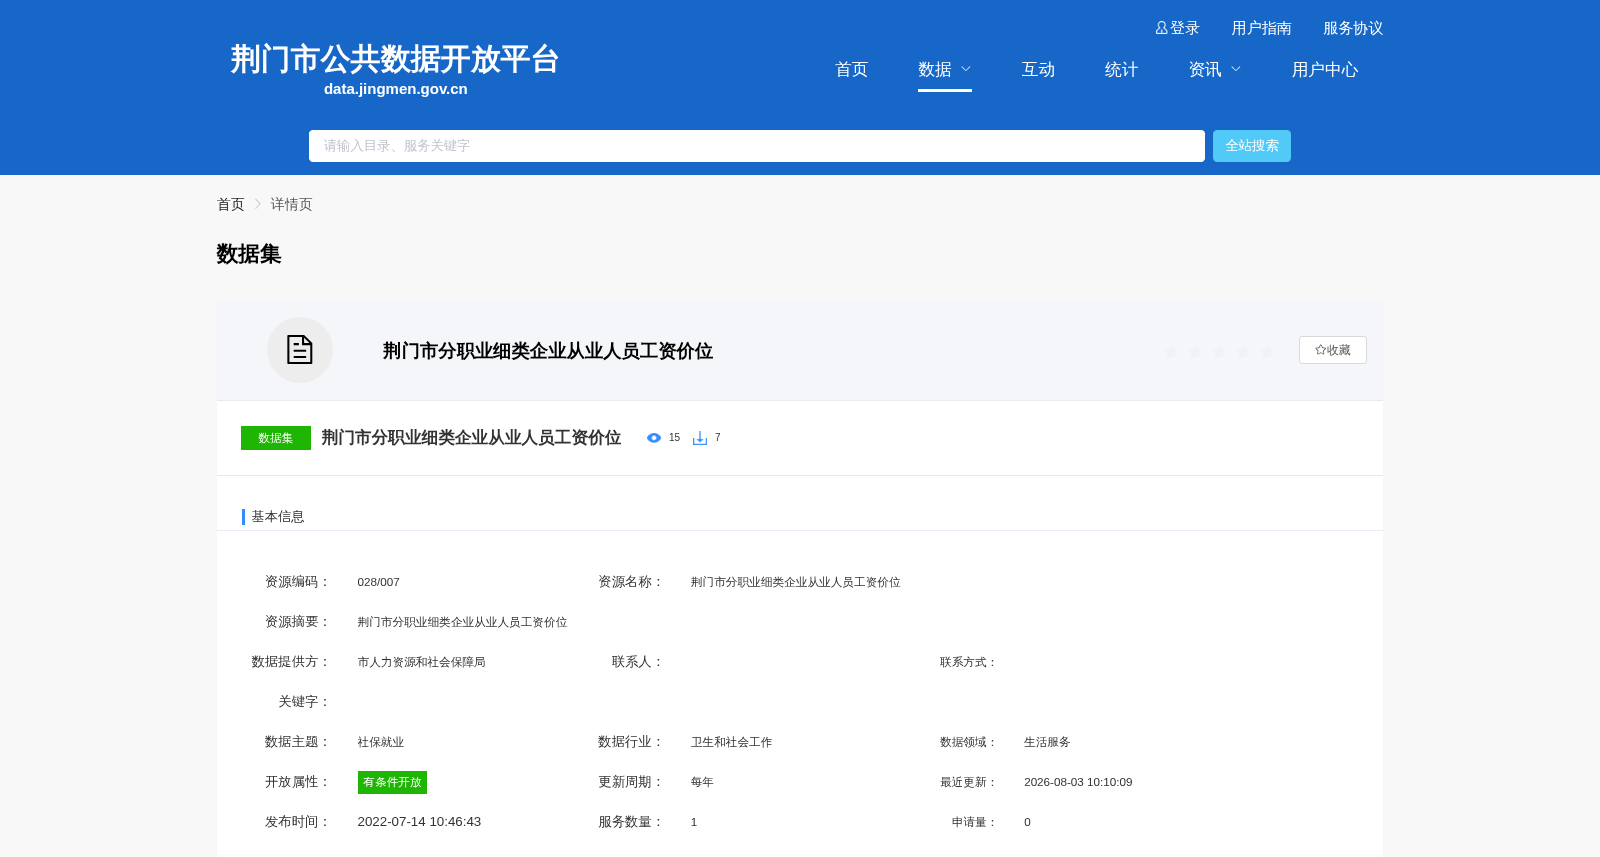Open the 资讯 navigation tab
The height and width of the screenshot is (857, 1600).
pos(1205,69)
